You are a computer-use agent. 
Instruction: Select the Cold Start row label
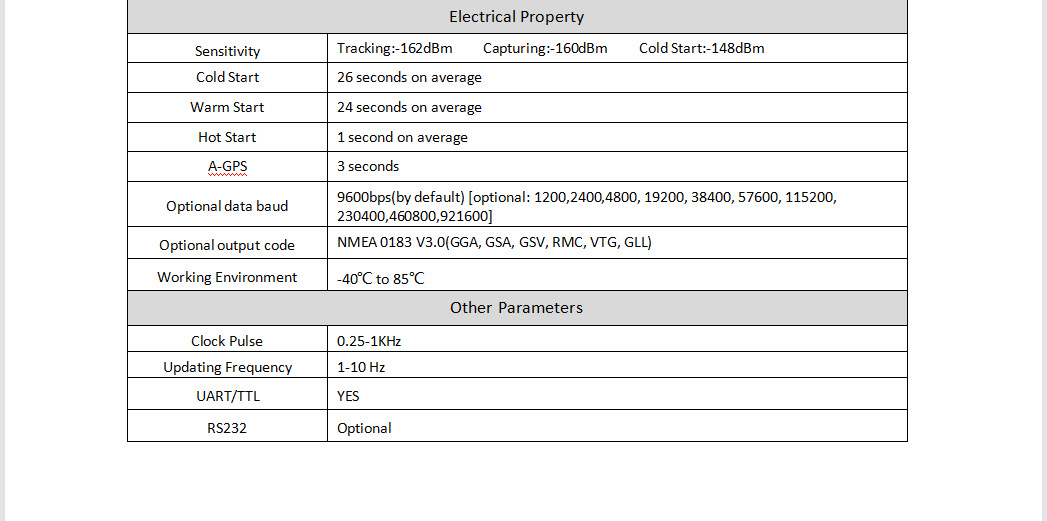(x=227, y=77)
